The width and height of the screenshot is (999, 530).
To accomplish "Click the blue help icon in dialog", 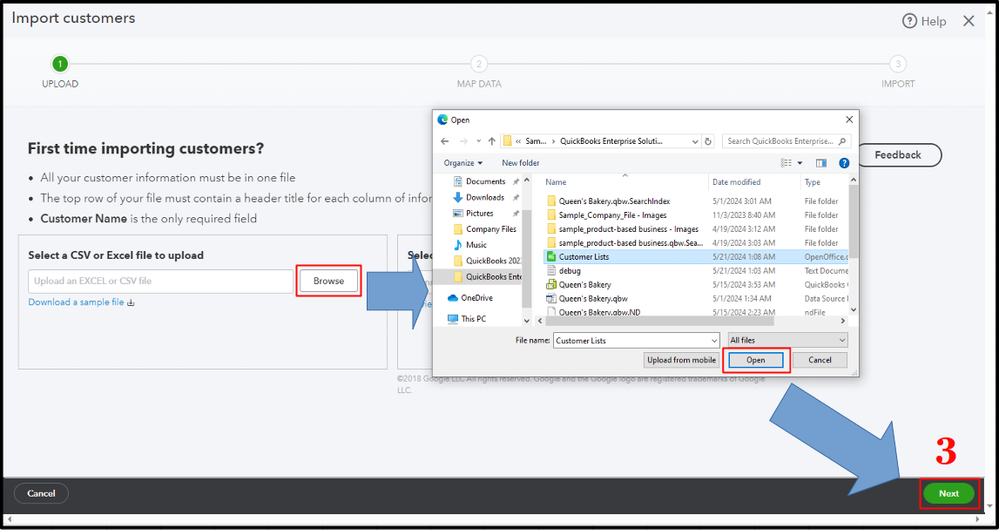I will tap(844, 163).
